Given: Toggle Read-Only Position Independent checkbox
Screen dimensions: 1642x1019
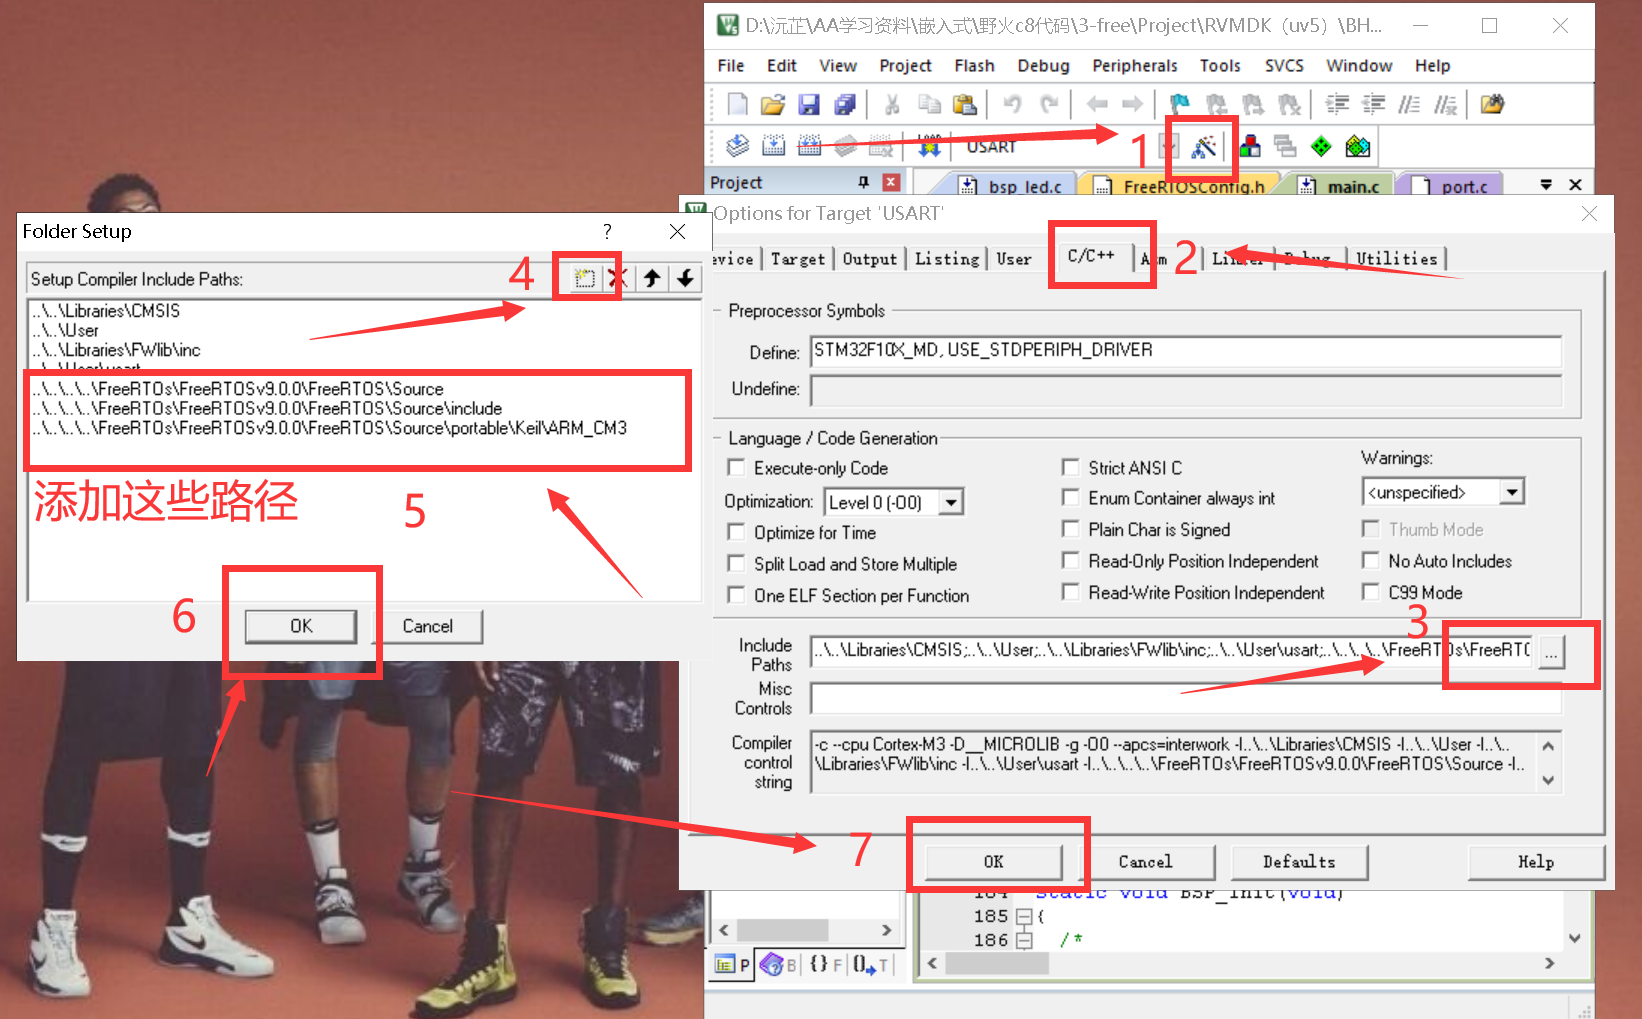Looking at the screenshot, I should coord(1070,560).
